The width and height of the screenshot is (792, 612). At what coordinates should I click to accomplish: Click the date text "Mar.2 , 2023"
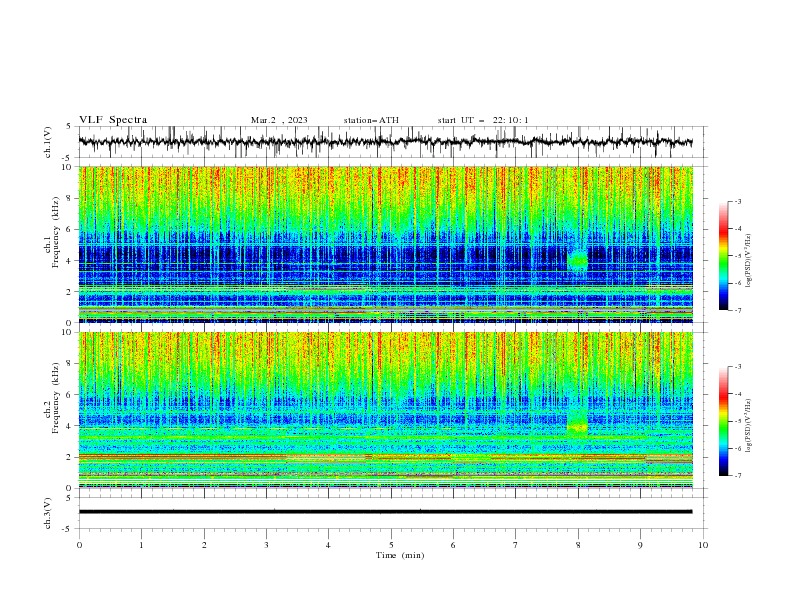point(279,120)
